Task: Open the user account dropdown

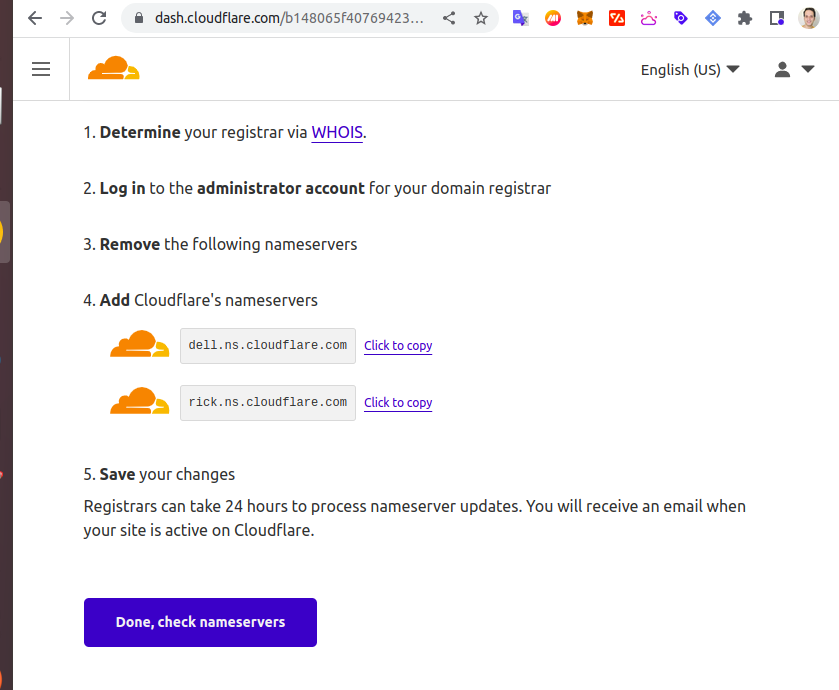Action: pos(794,70)
